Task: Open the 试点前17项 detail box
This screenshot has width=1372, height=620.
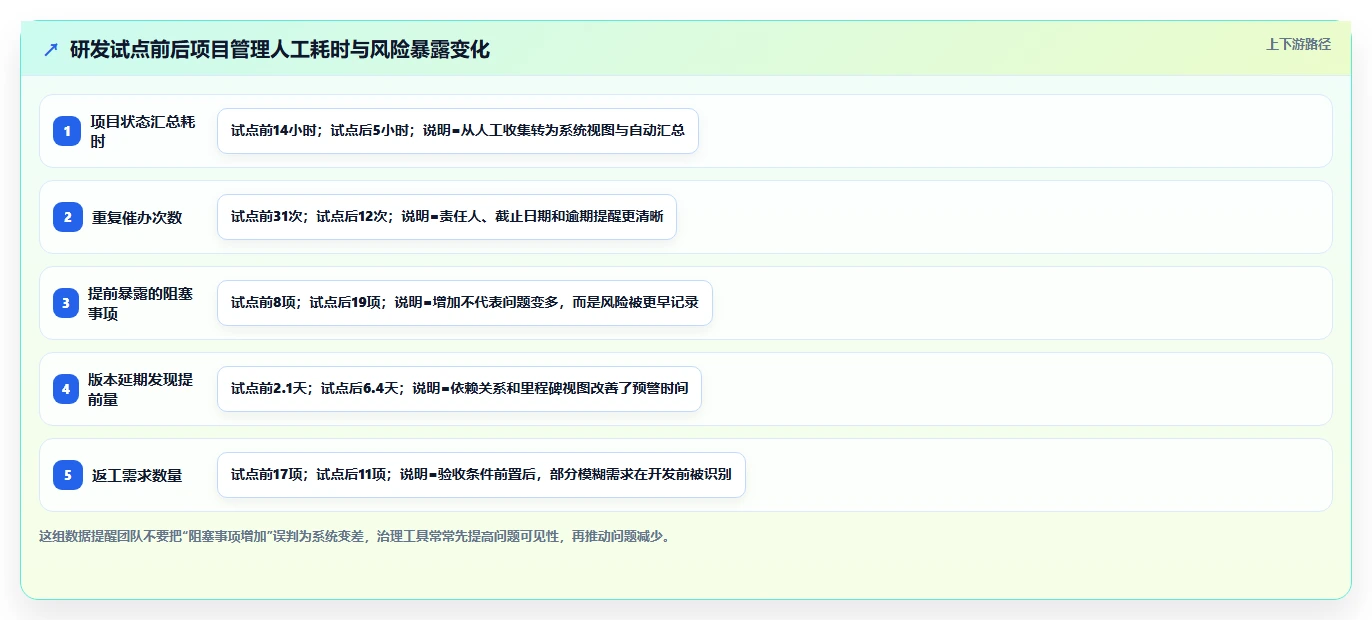Action: coord(481,475)
